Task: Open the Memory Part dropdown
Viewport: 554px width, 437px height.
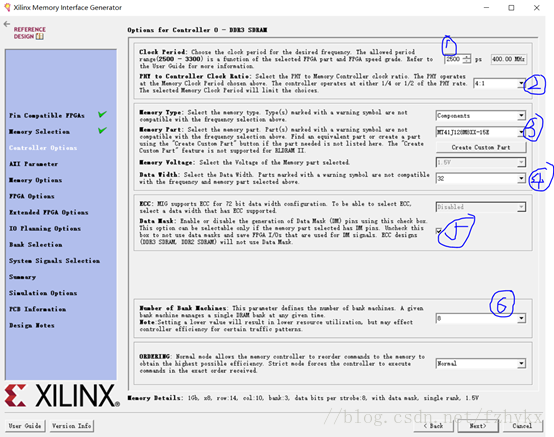Action: click(481, 132)
